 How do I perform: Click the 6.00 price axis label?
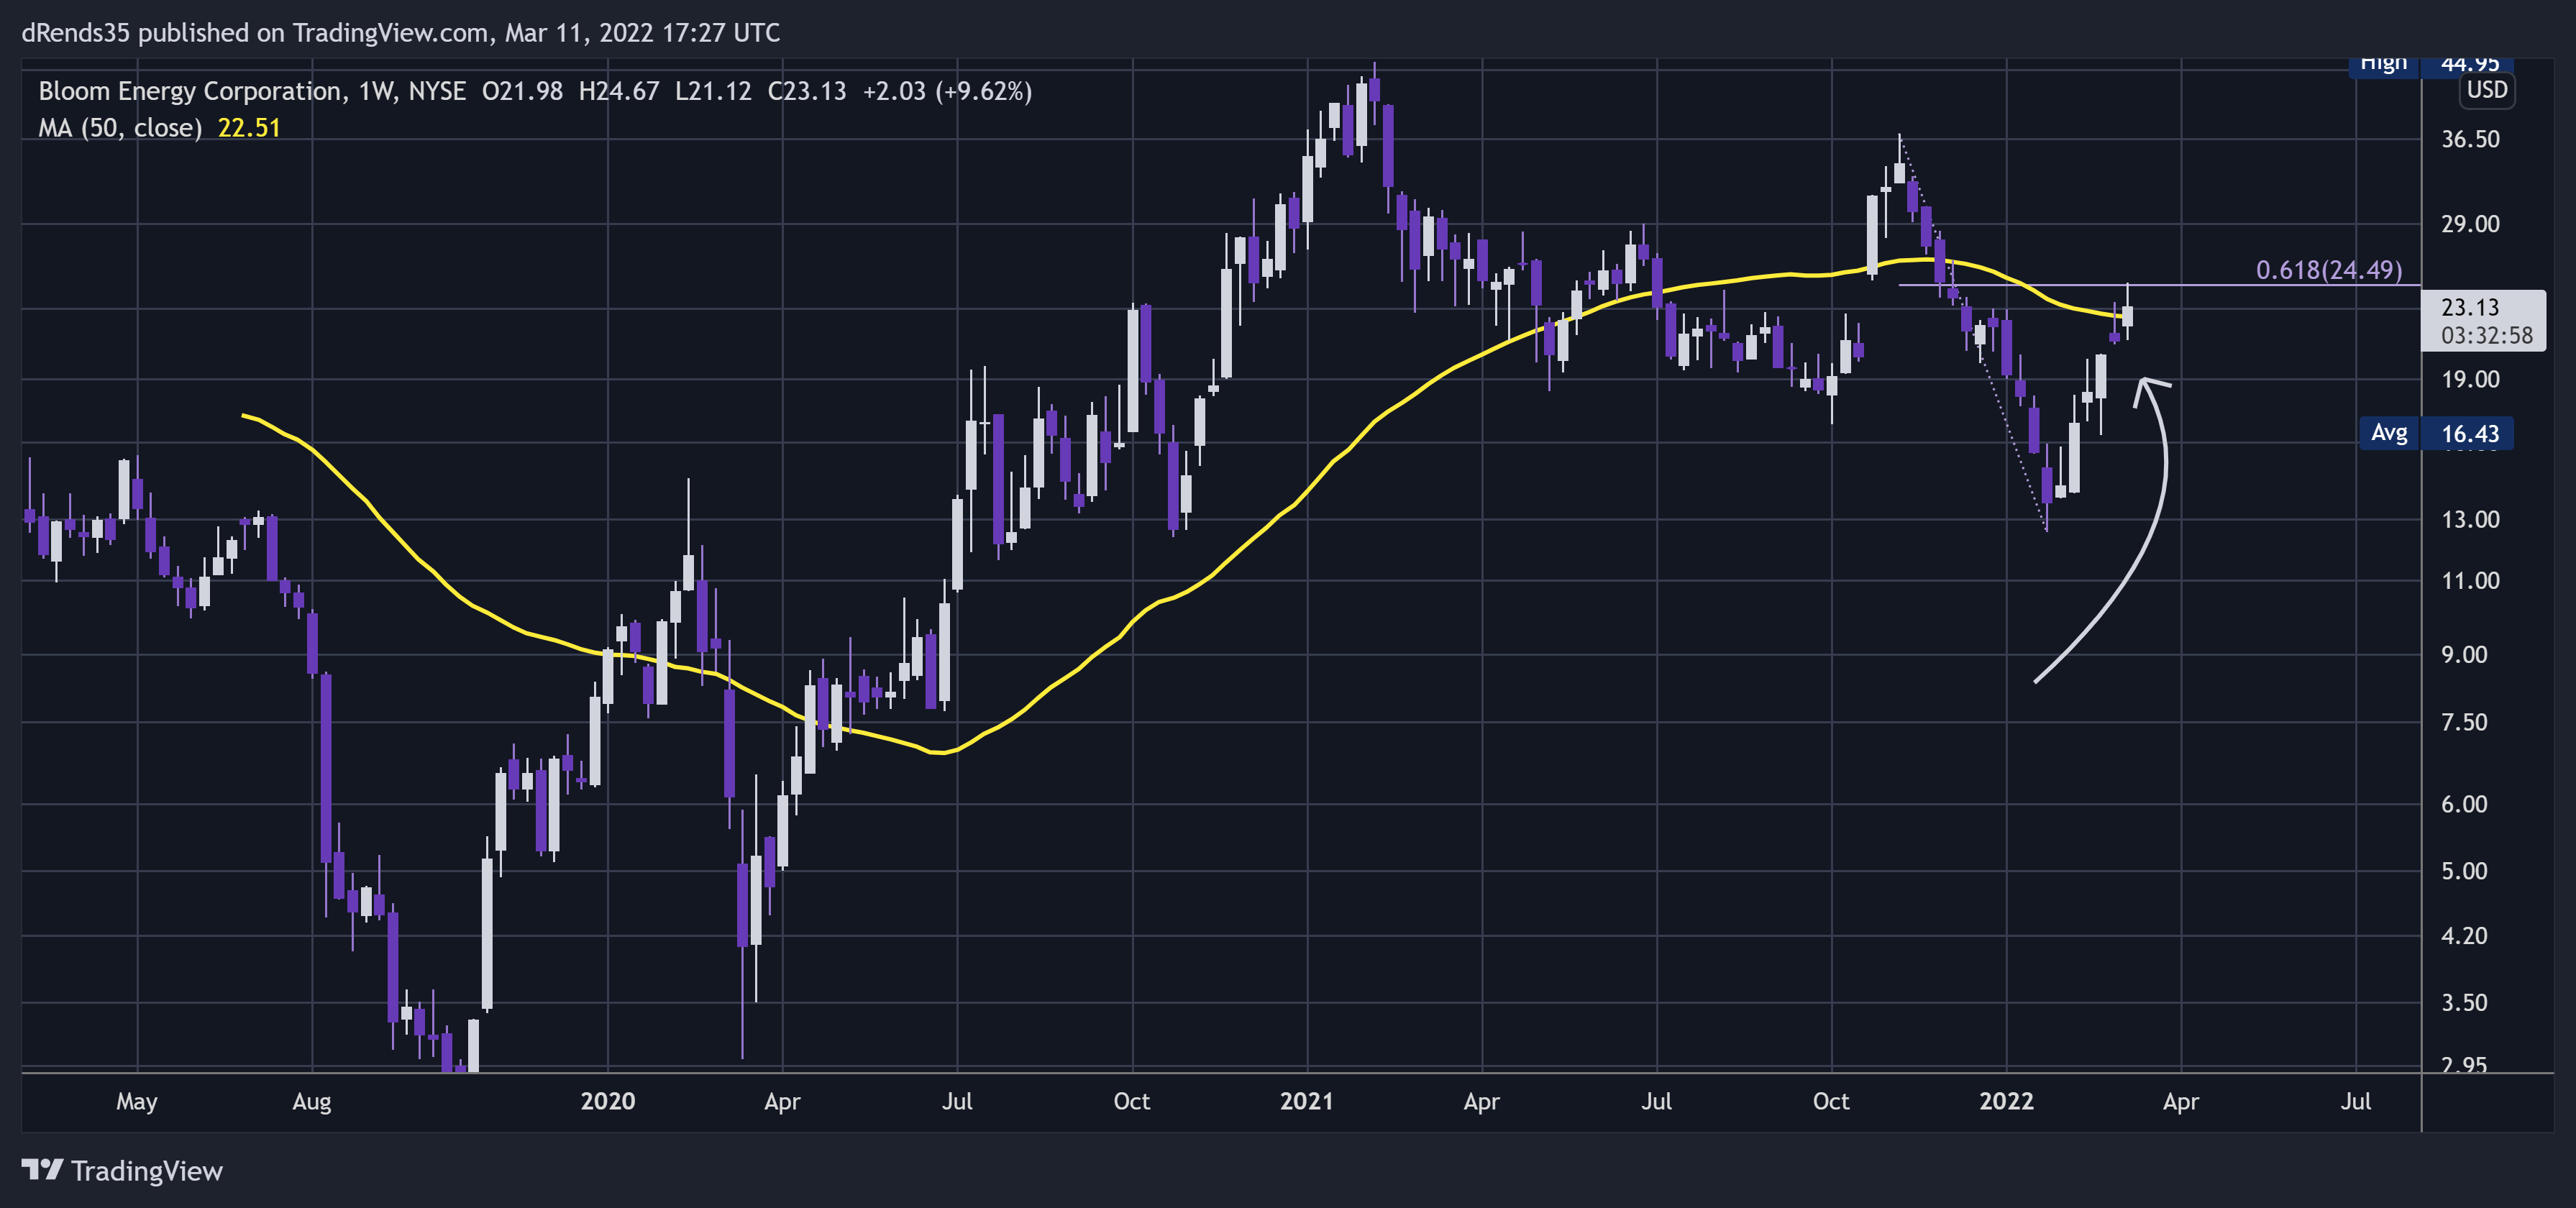[2464, 804]
